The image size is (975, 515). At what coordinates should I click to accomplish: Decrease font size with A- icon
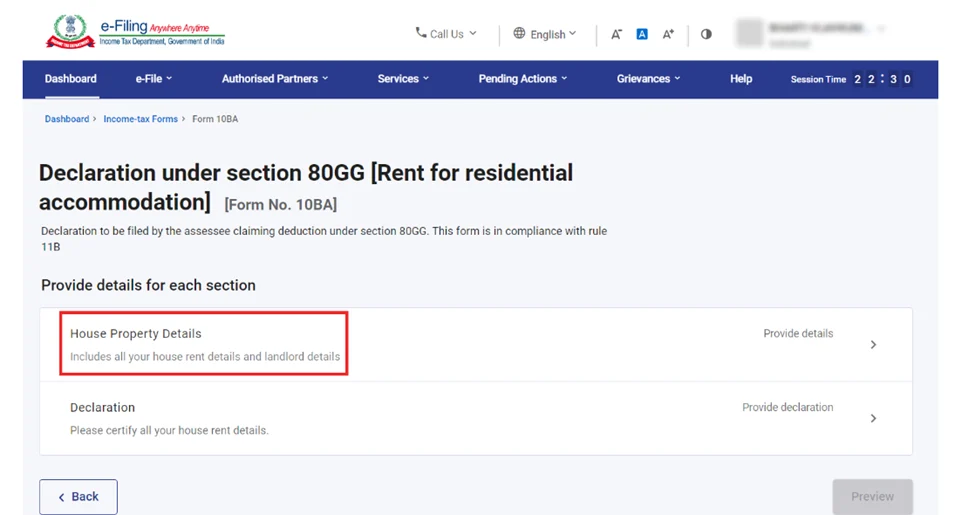(x=616, y=34)
